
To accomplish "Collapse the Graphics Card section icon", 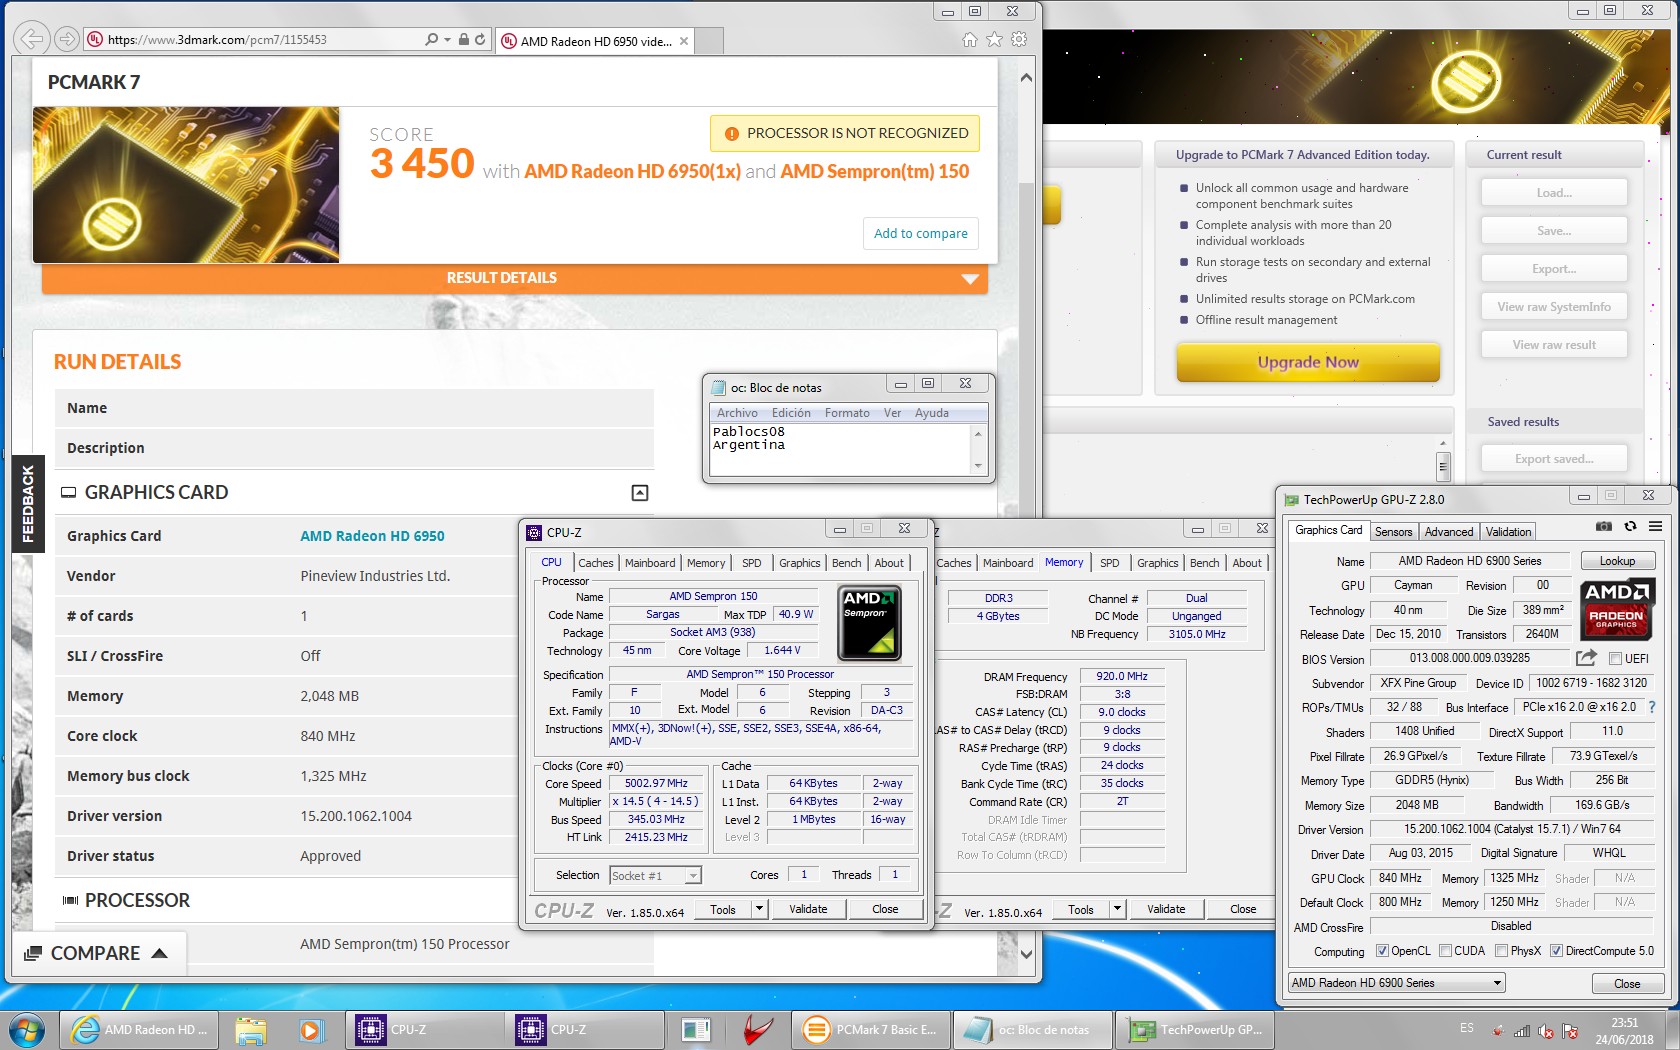I will (640, 492).
